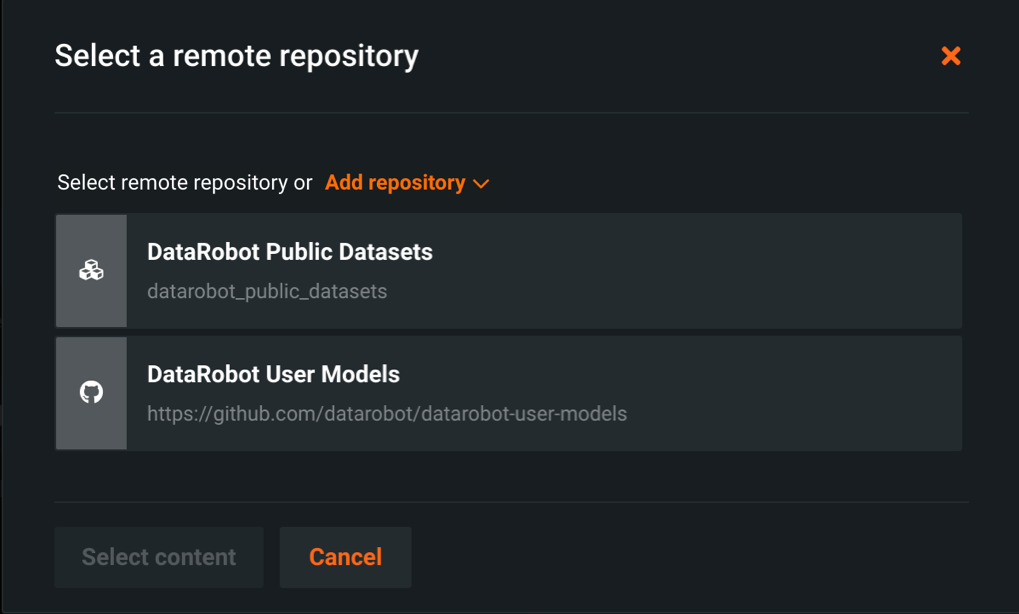Click the word 'Datasets' in first repository title
1019x614 pixels.
(x=388, y=252)
